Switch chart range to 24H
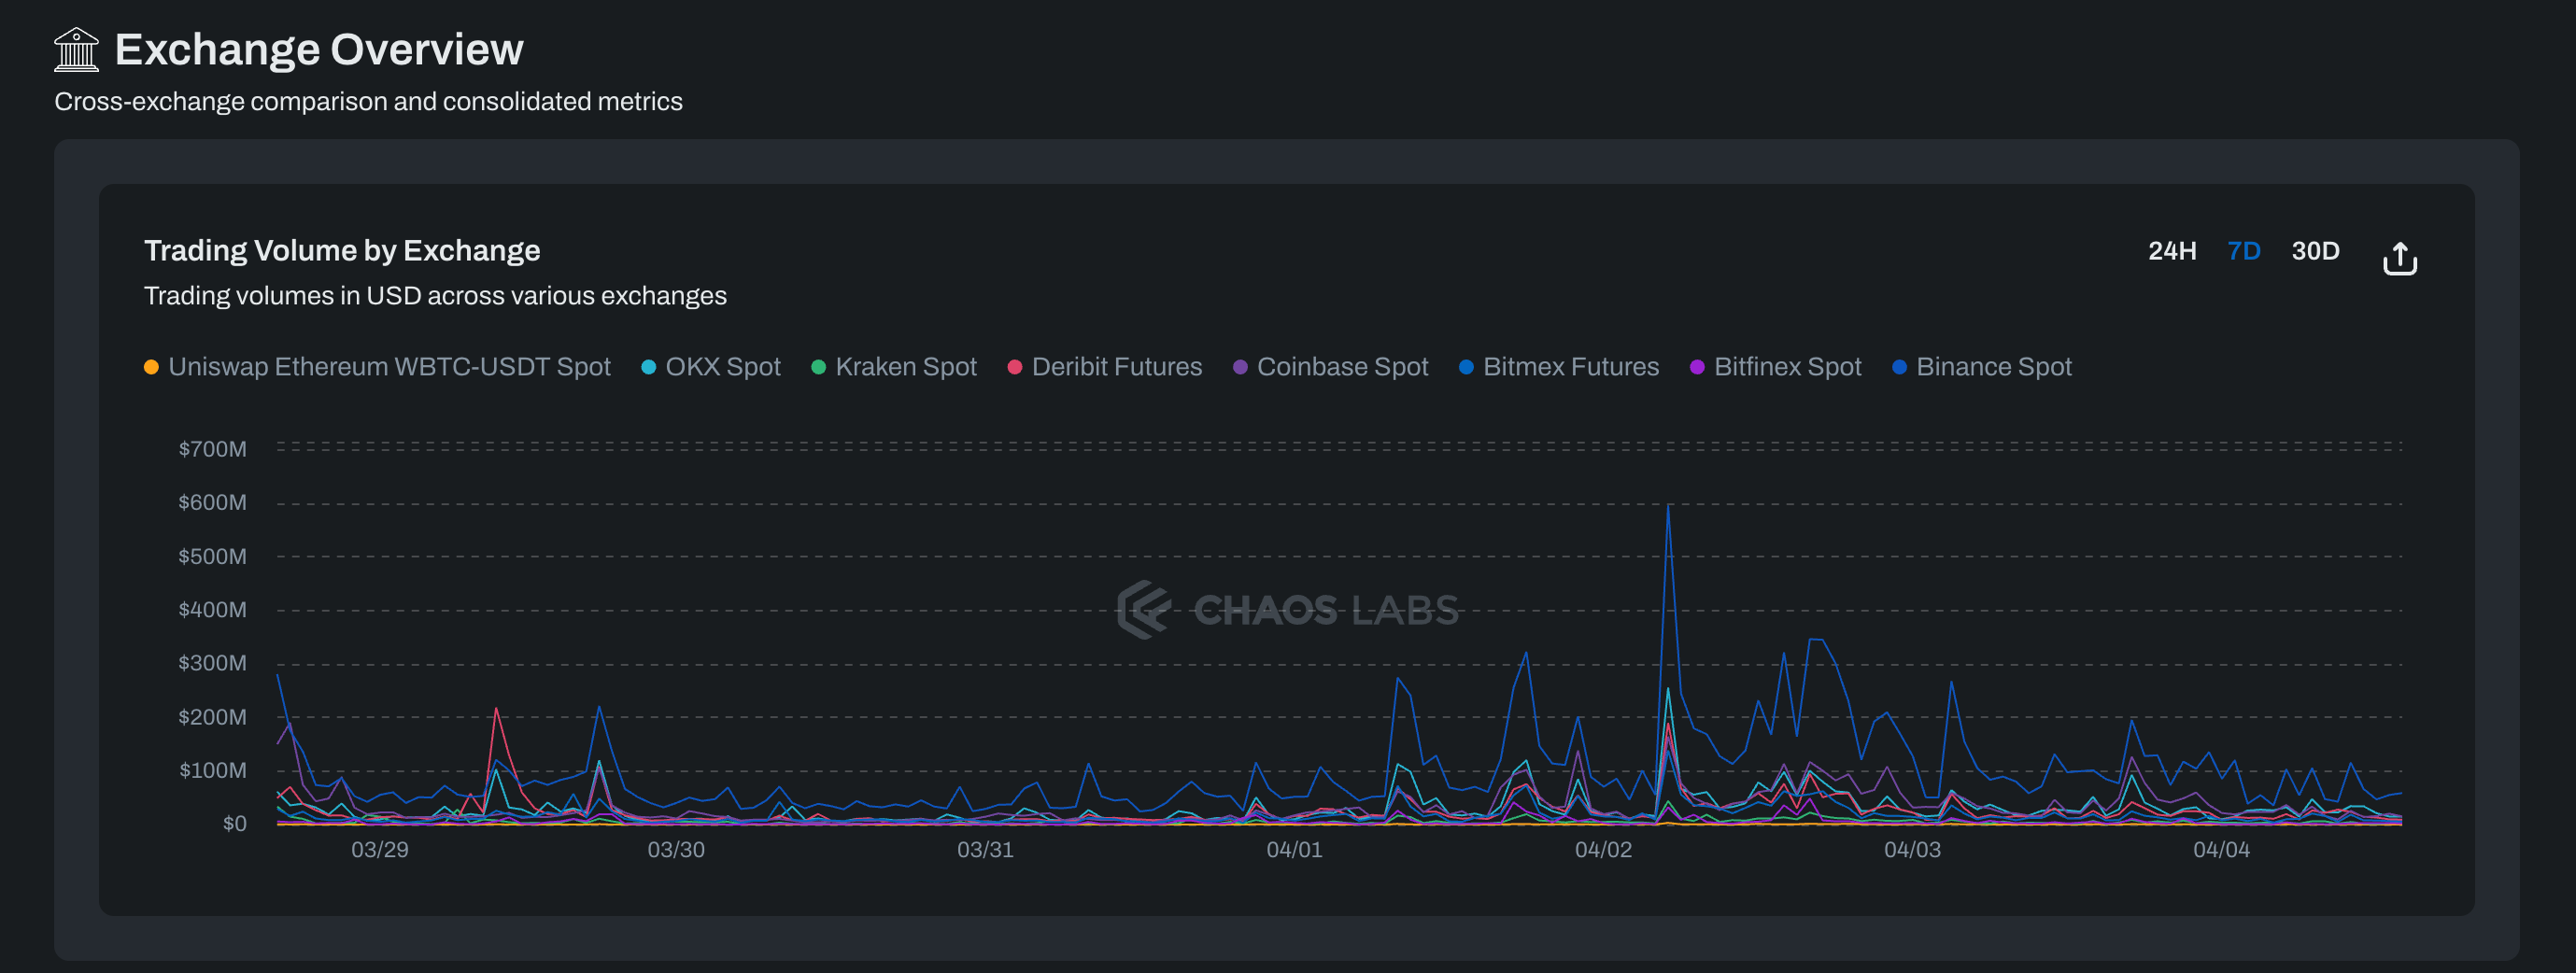The image size is (2576, 973). [x=2172, y=251]
